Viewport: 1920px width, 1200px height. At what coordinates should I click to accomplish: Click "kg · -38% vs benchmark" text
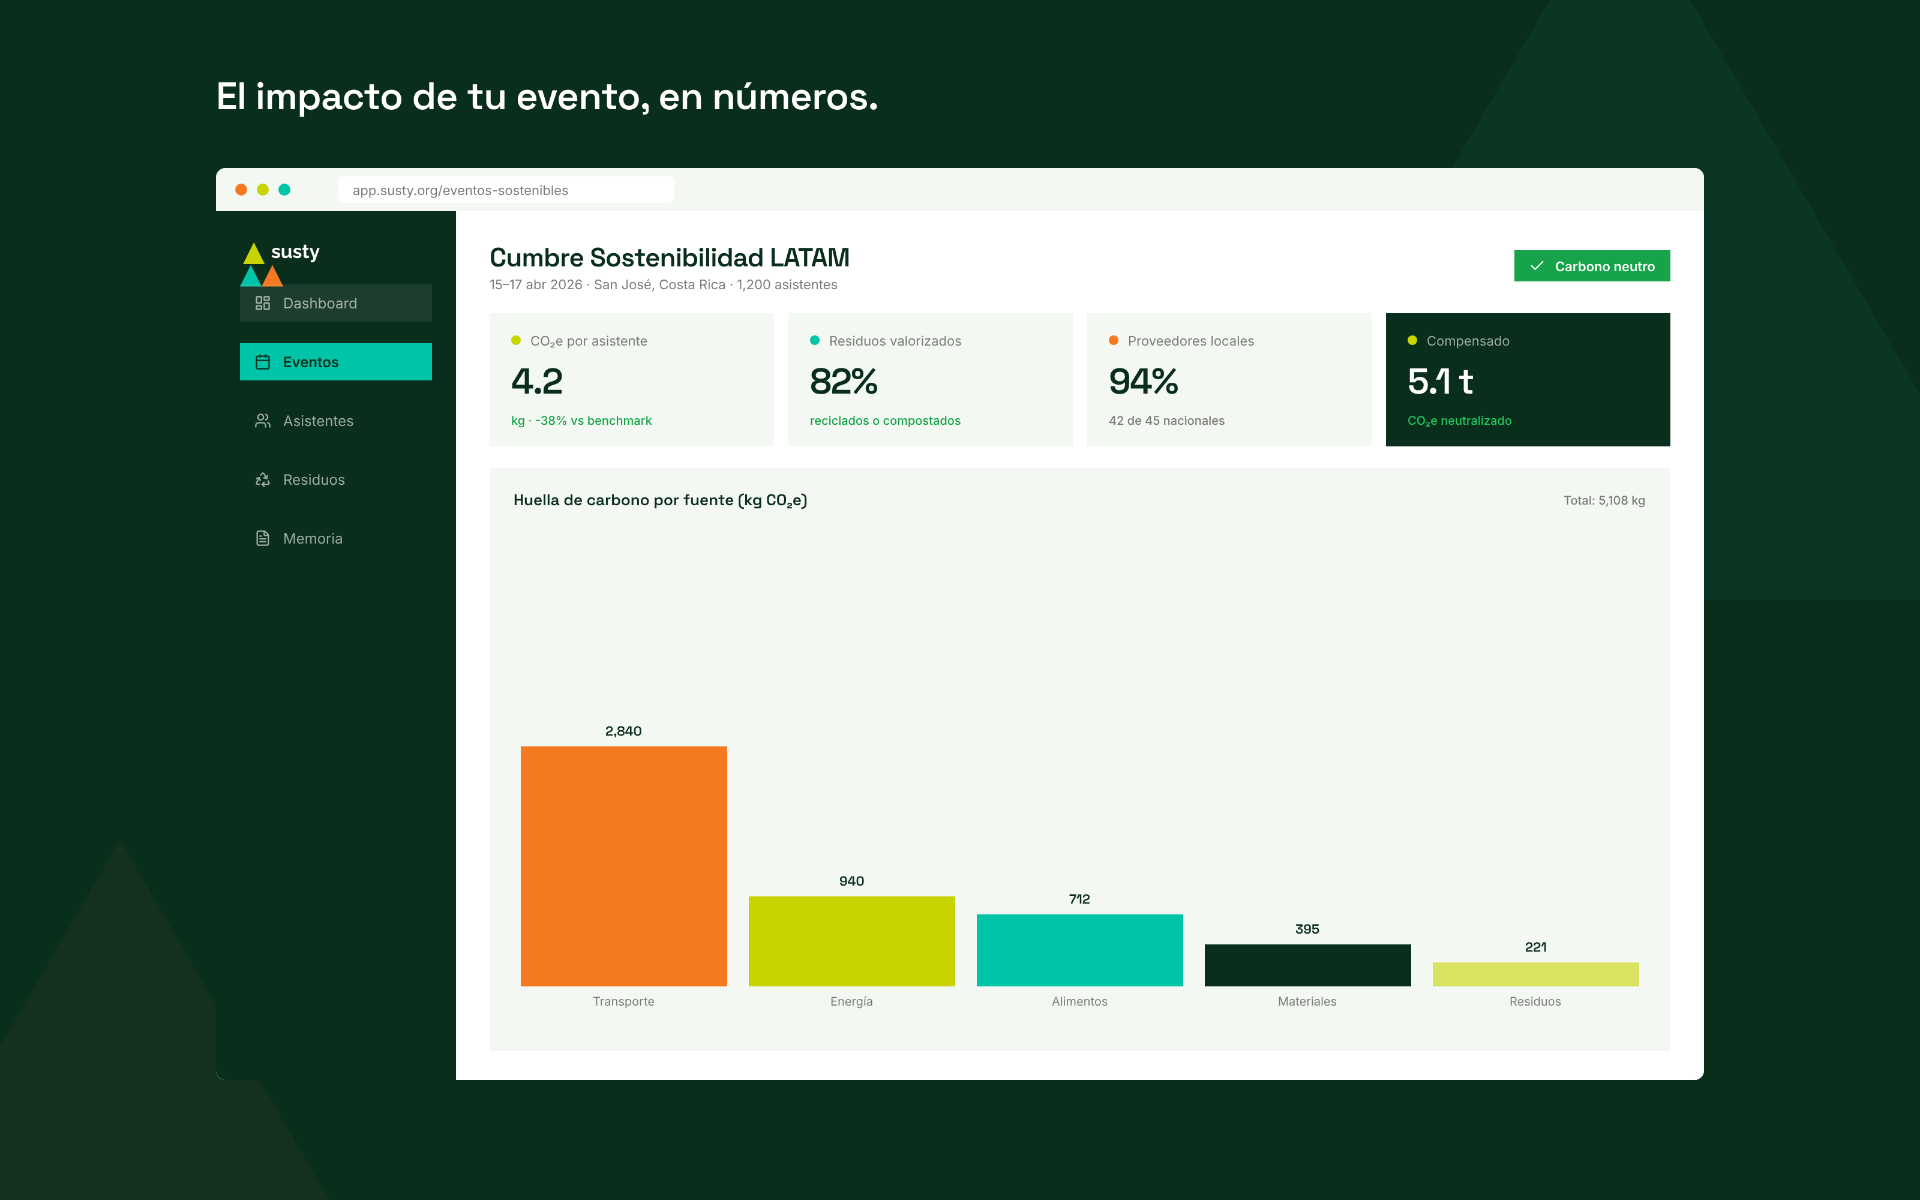[581, 421]
